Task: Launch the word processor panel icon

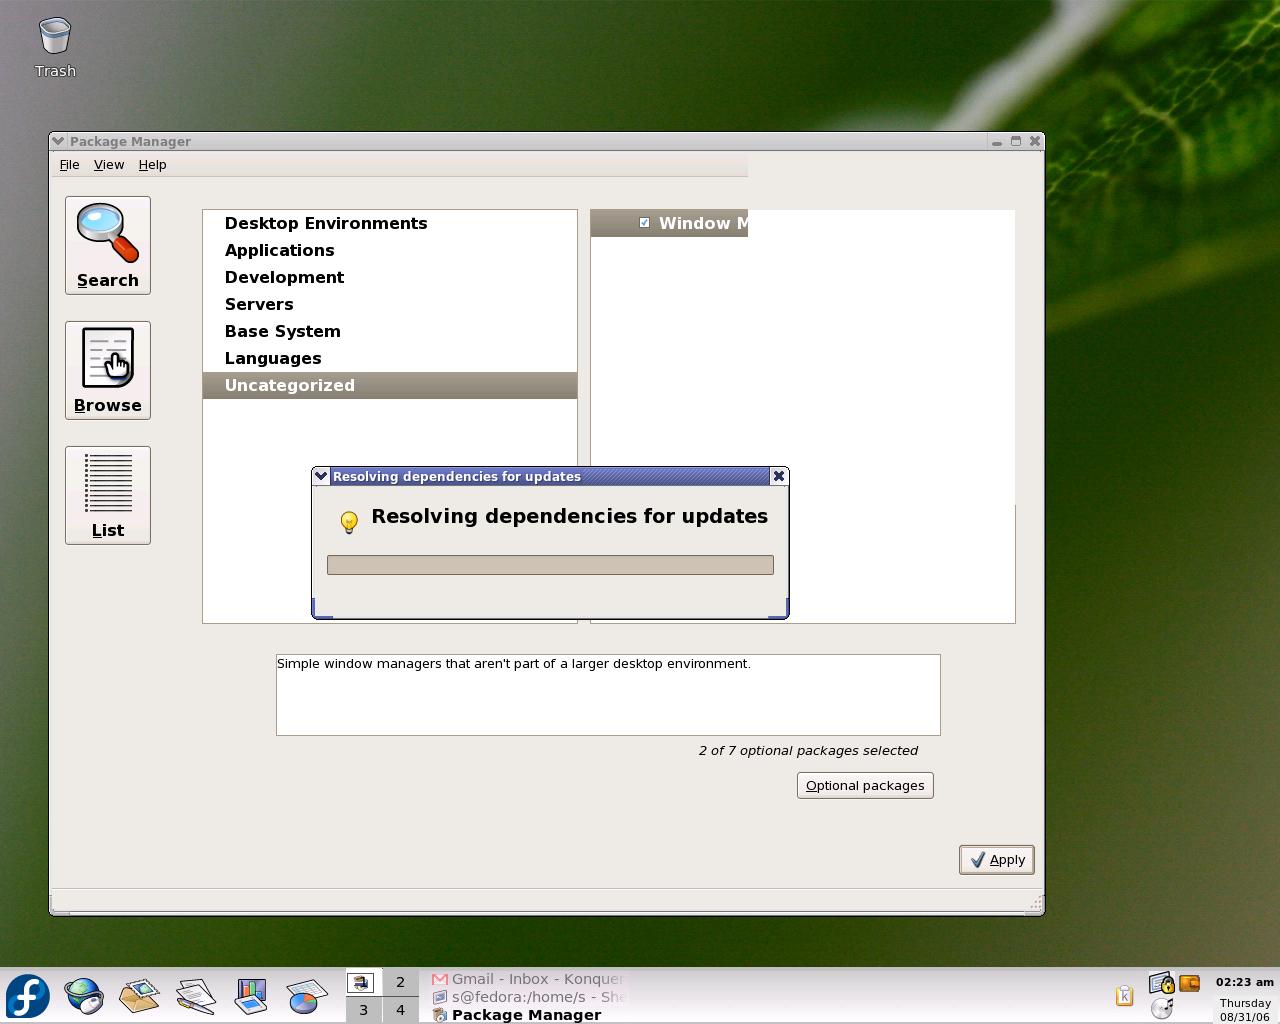Action: click(x=195, y=996)
